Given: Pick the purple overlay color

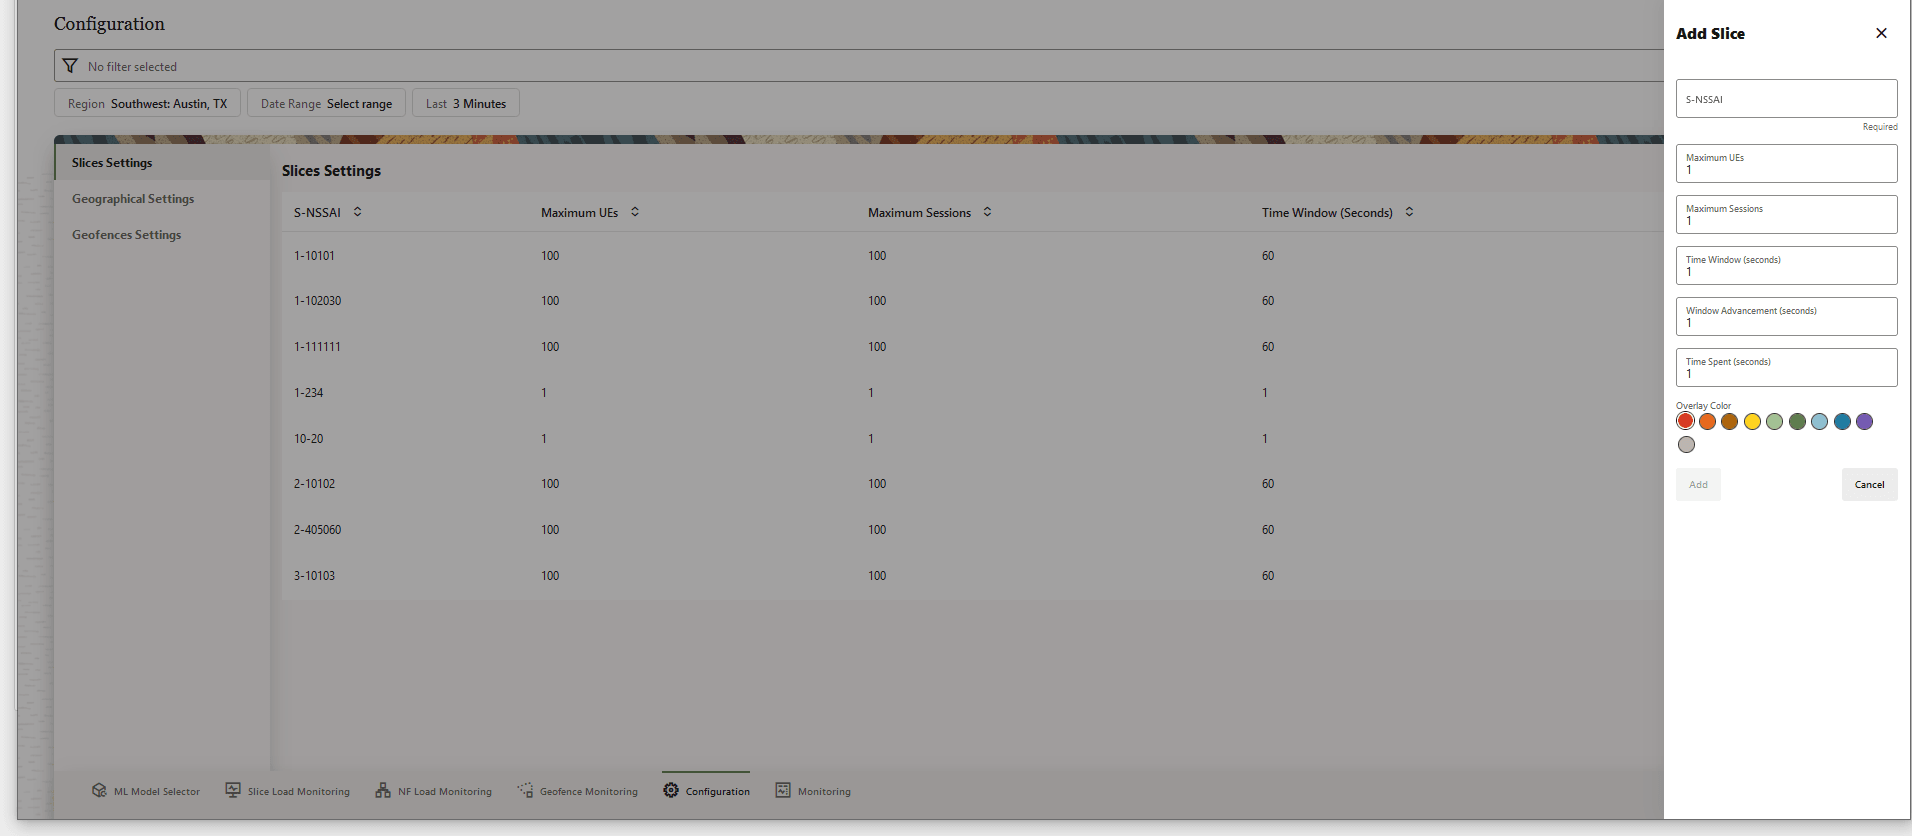Looking at the screenshot, I should pos(1865,421).
